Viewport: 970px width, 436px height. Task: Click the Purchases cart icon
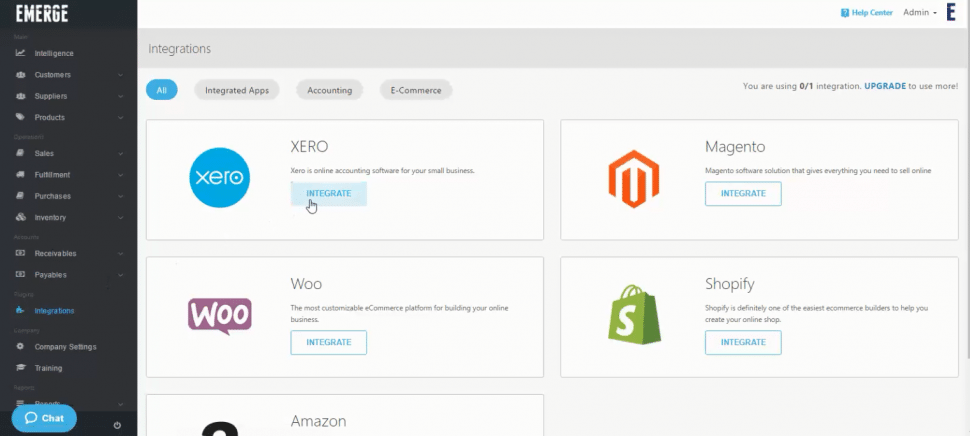tap(20, 195)
